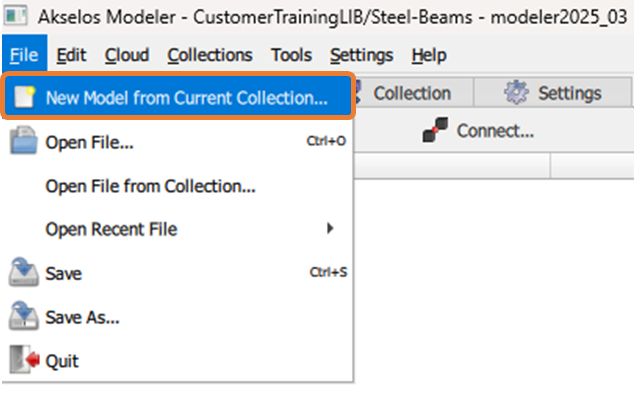Viewport: 634px width, 401px height.
Task: Select Save As... menu entry
Action: 178,317
